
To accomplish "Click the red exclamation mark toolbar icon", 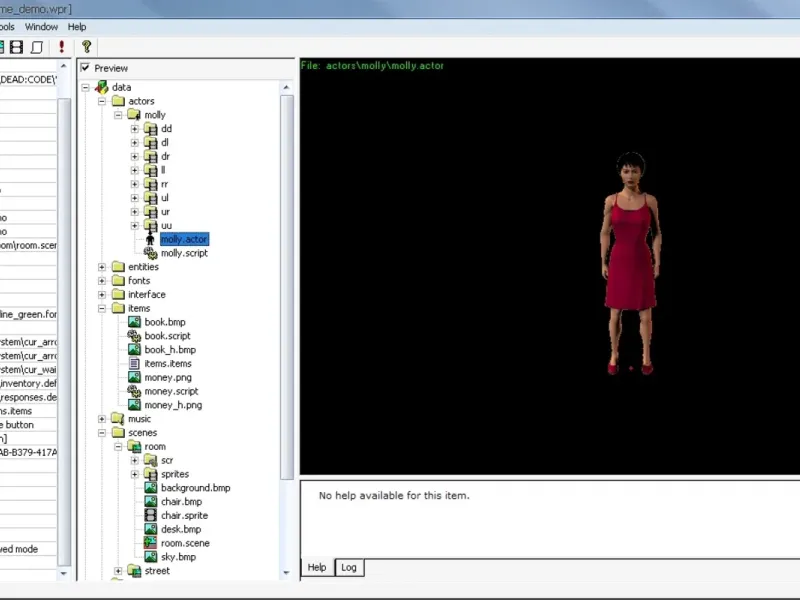I will click(x=62, y=47).
